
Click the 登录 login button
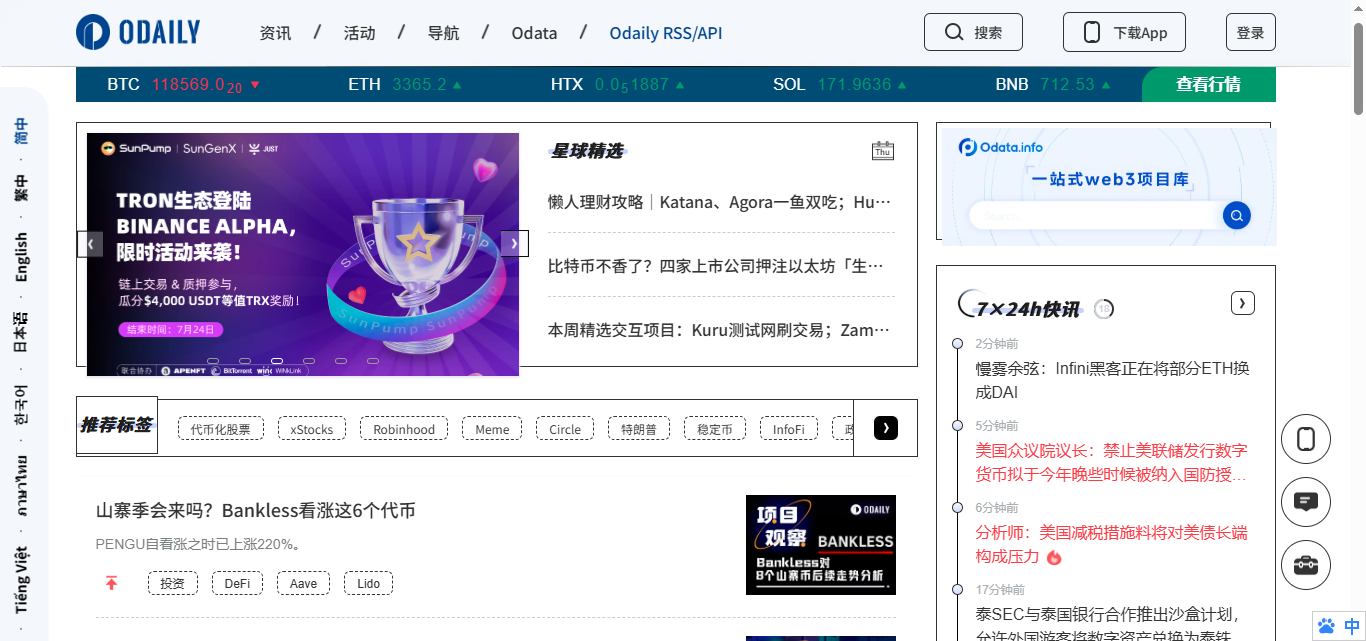coord(1251,32)
